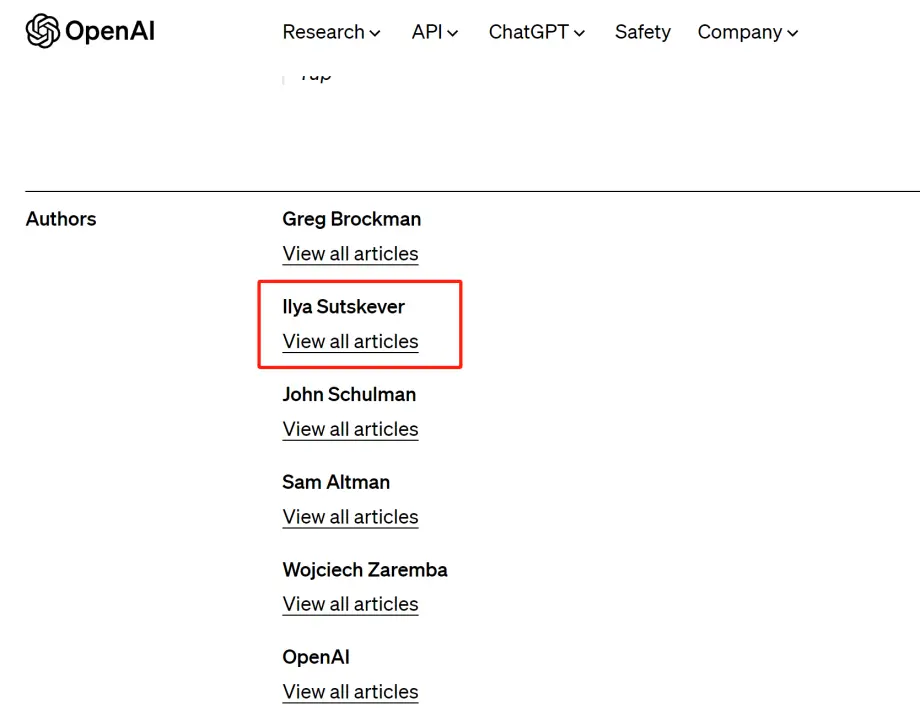Image resolution: width=920 pixels, height=720 pixels.
Task: View all articles by OpenAI author
Action: click(x=350, y=691)
